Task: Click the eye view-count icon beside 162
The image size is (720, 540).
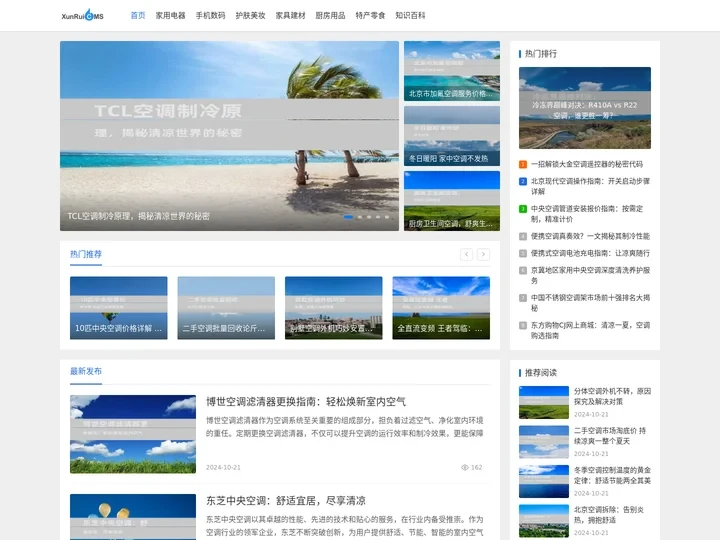Action: tap(465, 467)
